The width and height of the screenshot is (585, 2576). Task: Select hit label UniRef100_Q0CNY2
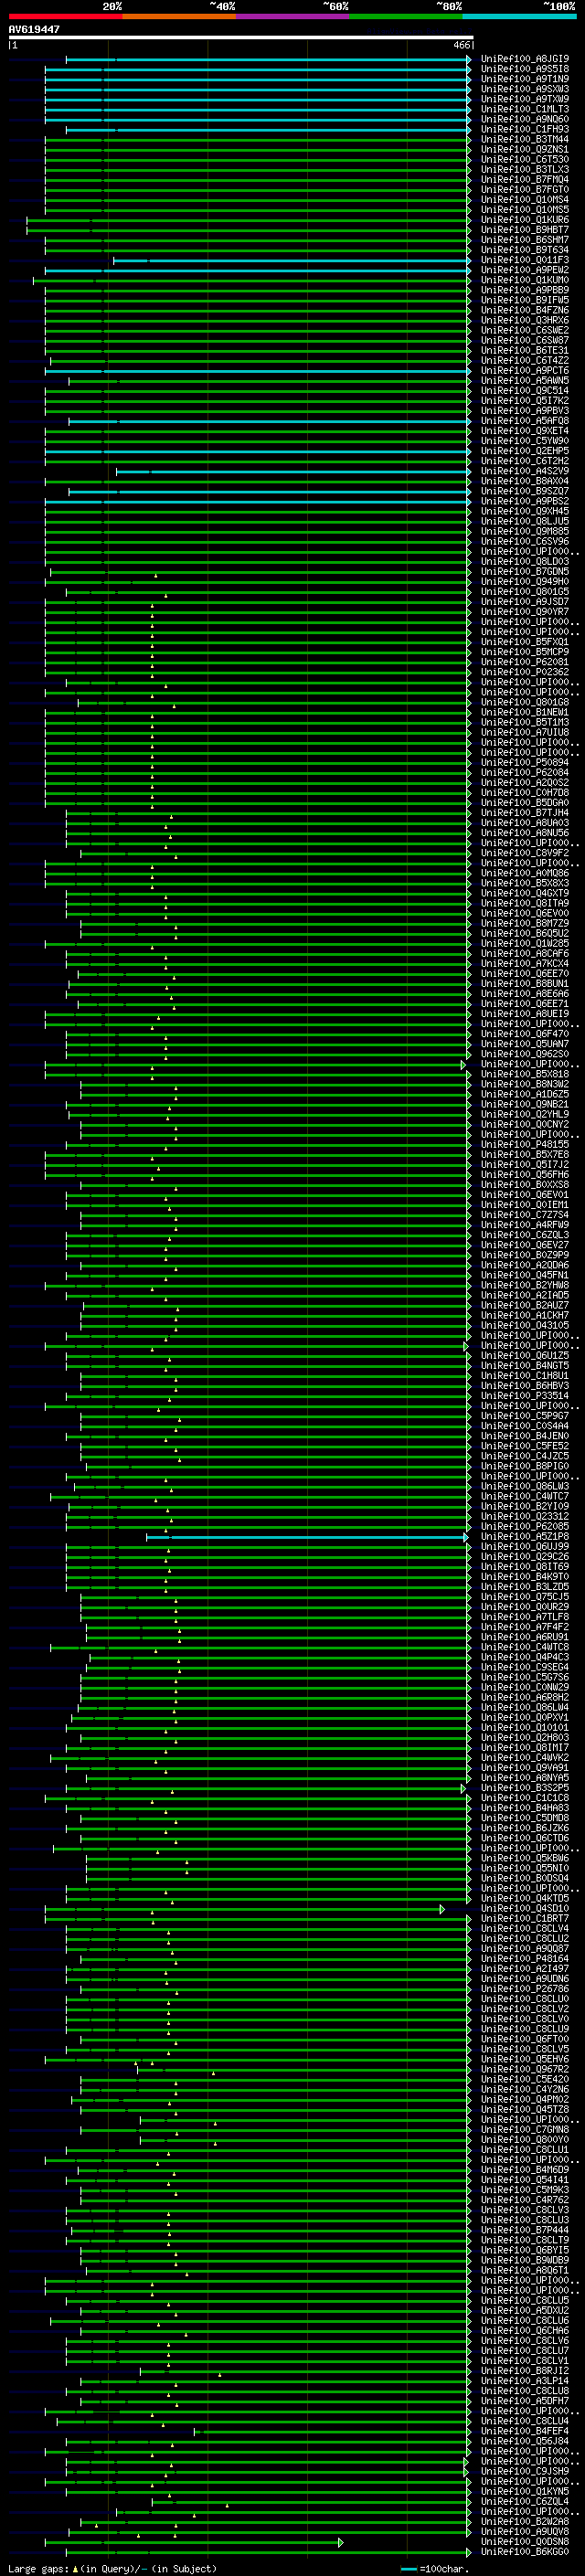(x=525, y=1124)
